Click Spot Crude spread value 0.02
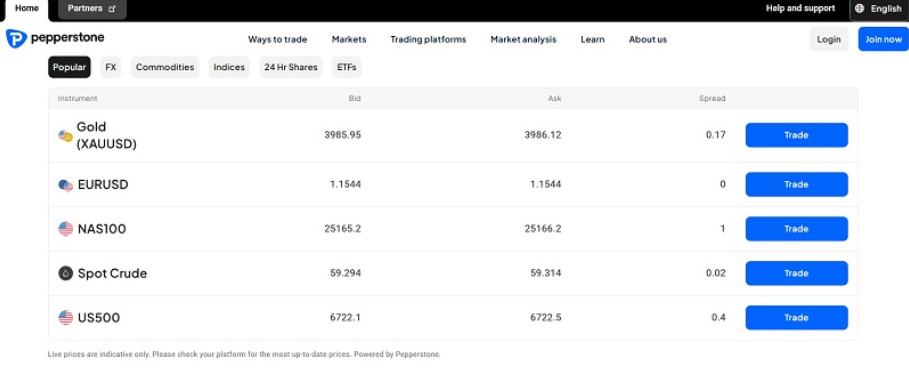This screenshot has width=909, height=389. click(x=716, y=273)
